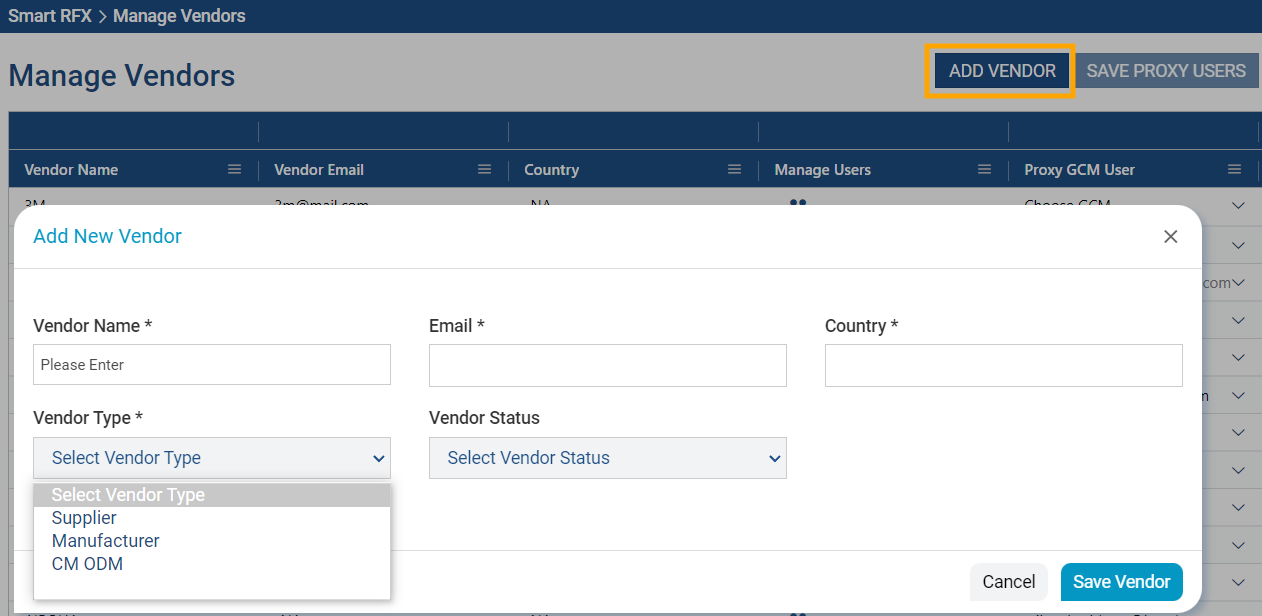Open Vendor Name column menu icon
This screenshot has height=616, width=1262.
tap(234, 170)
